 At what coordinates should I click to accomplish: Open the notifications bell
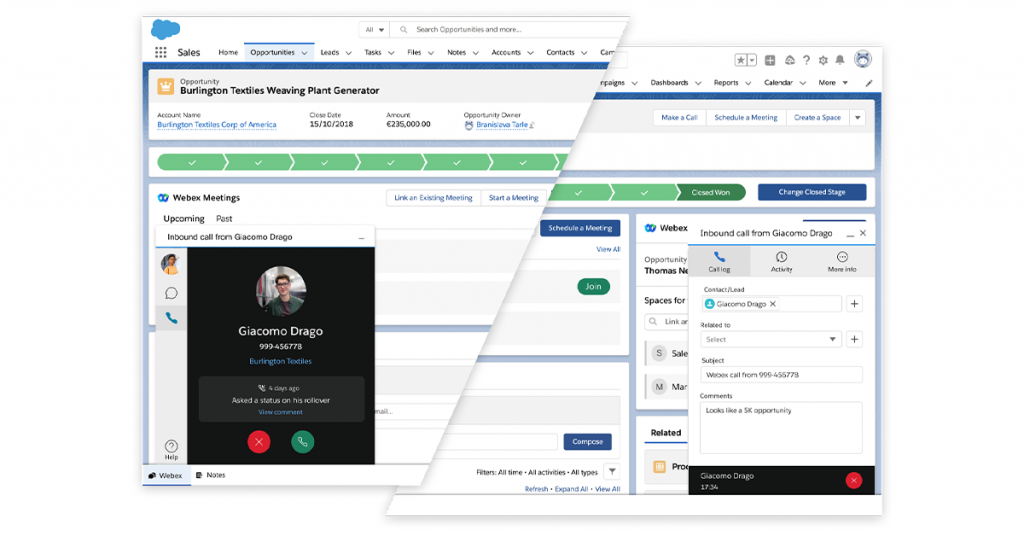point(840,60)
